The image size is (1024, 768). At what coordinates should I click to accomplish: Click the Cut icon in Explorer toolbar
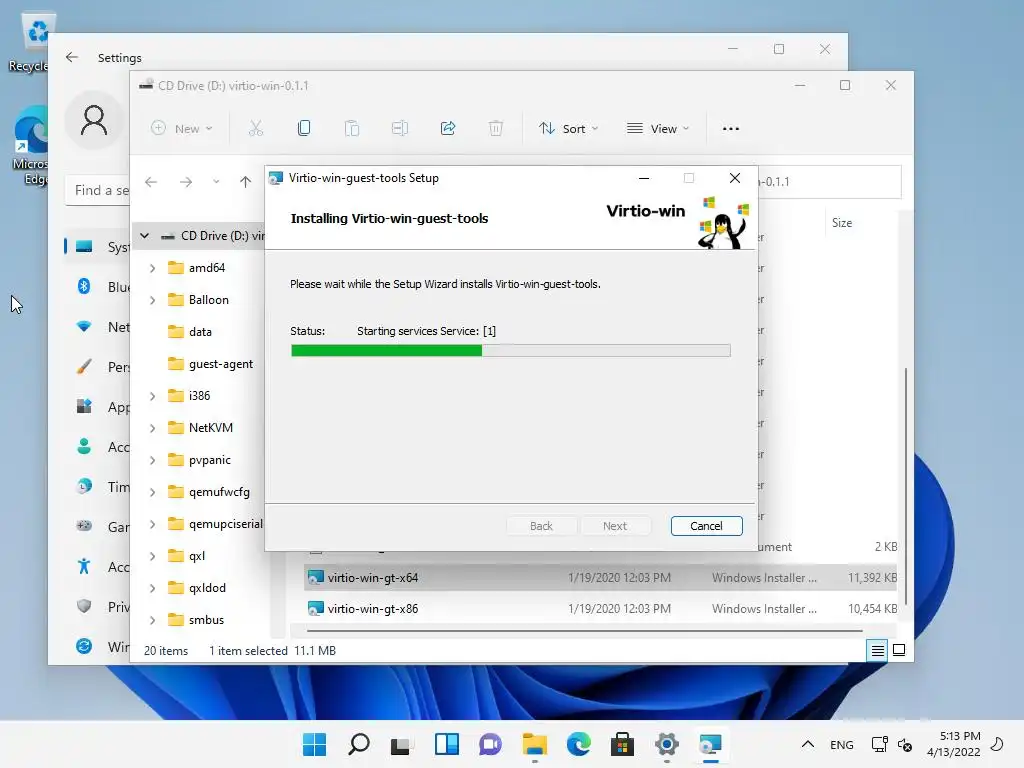(255, 129)
